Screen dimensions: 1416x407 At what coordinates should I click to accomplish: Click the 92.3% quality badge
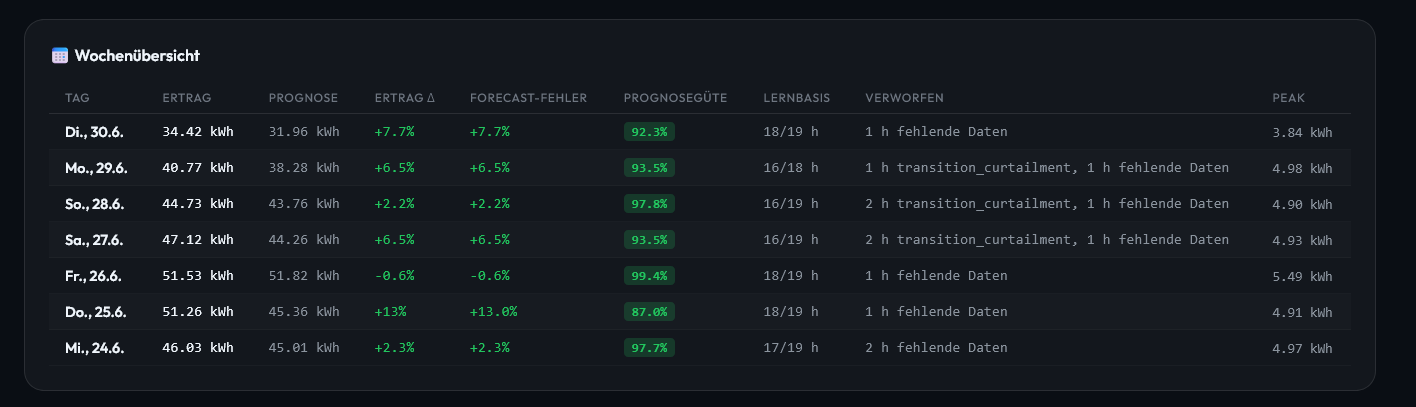[x=649, y=132]
